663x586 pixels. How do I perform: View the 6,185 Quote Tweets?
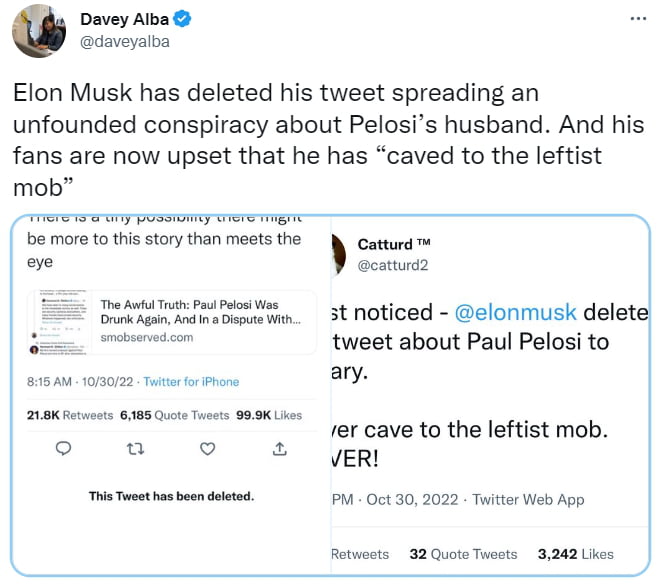click(167, 414)
